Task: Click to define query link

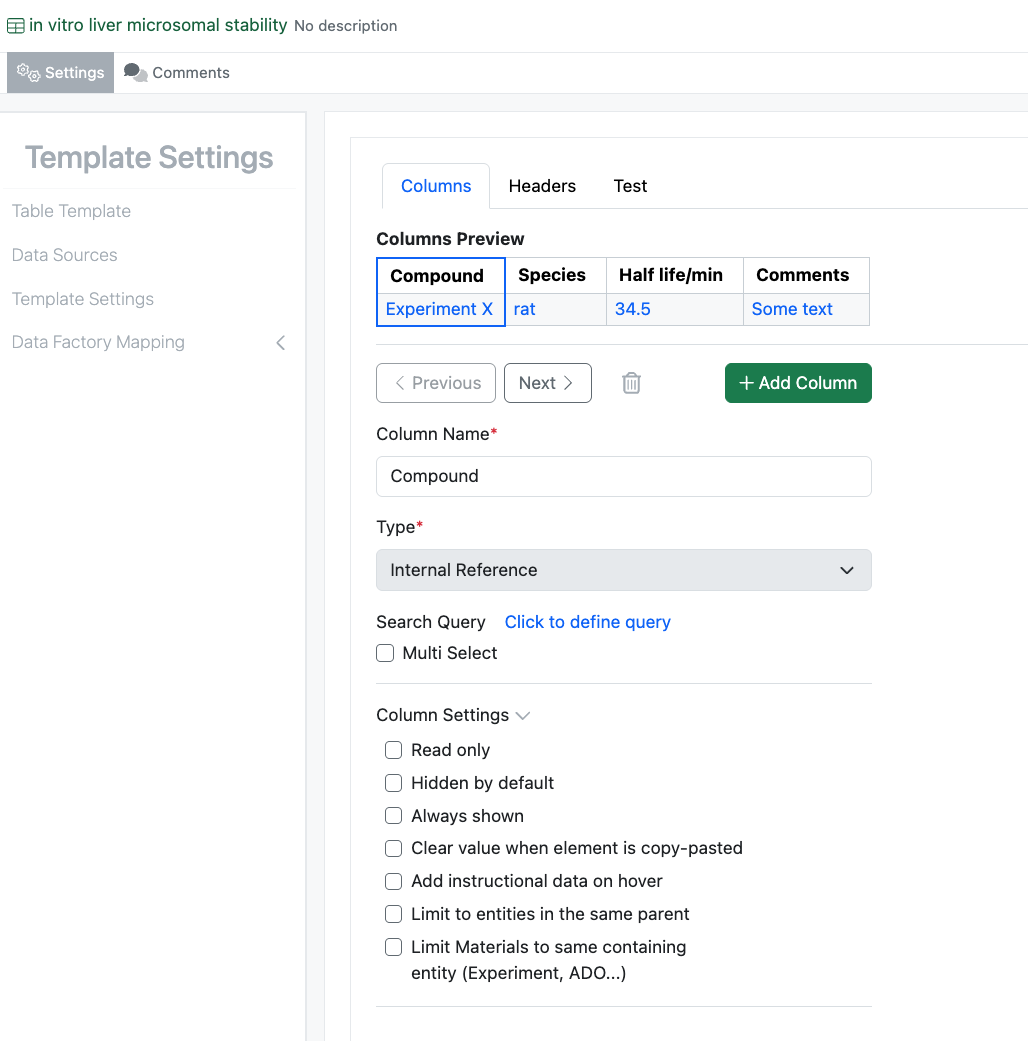Action: tap(587, 622)
